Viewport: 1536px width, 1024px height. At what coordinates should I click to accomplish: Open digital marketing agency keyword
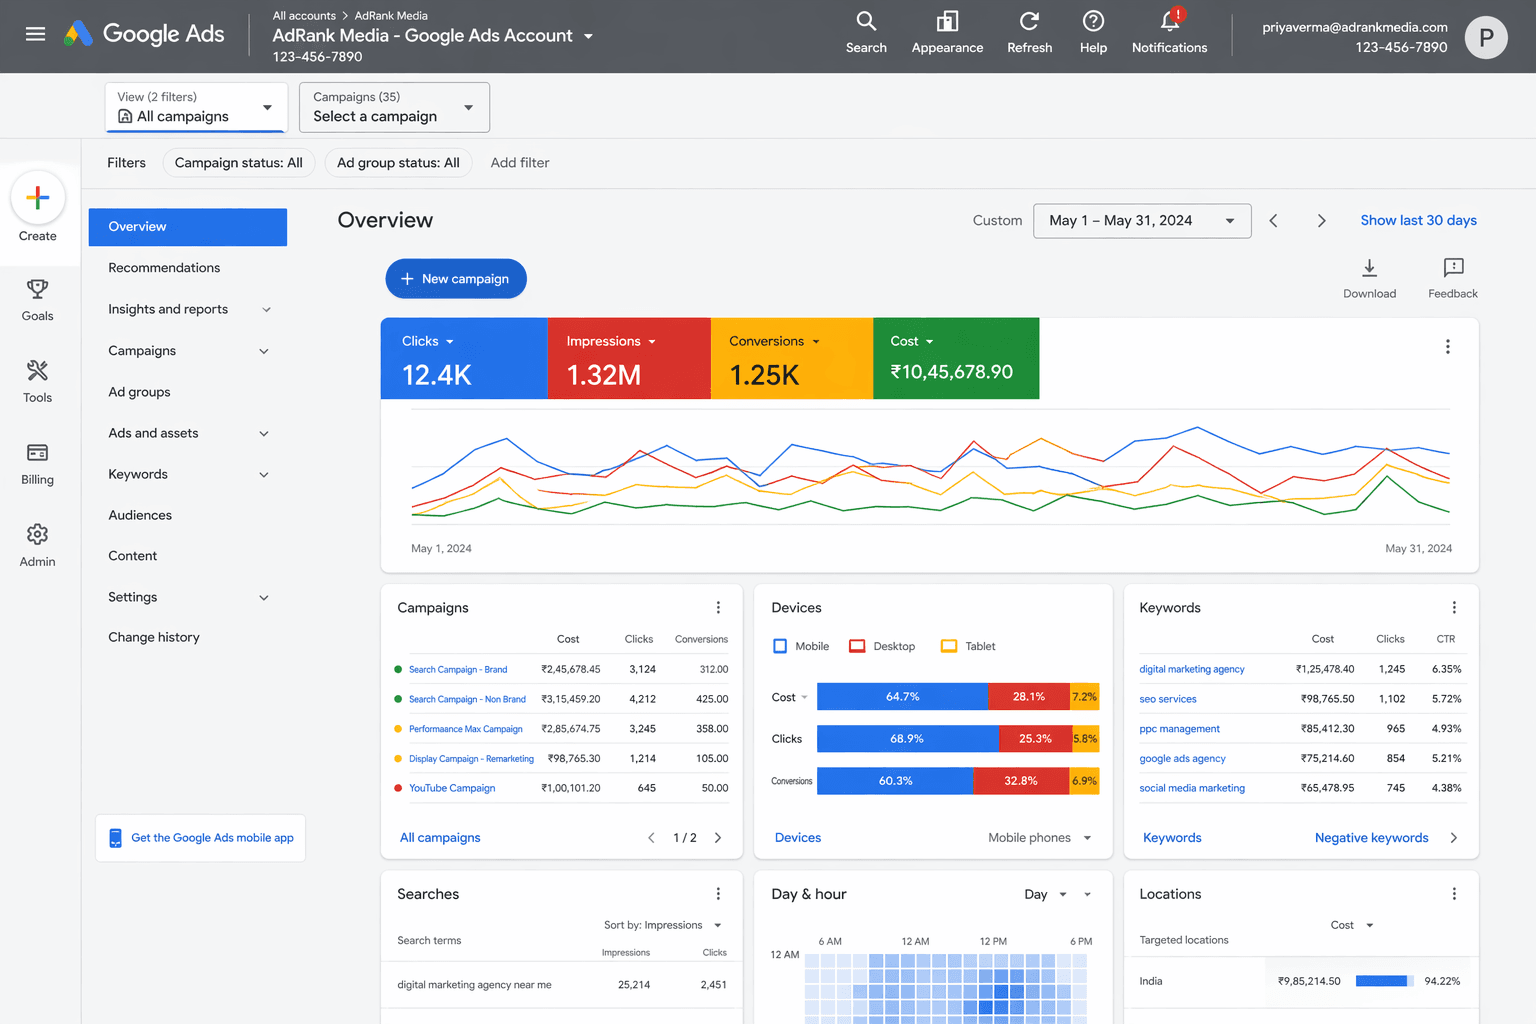[x=1192, y=670]
